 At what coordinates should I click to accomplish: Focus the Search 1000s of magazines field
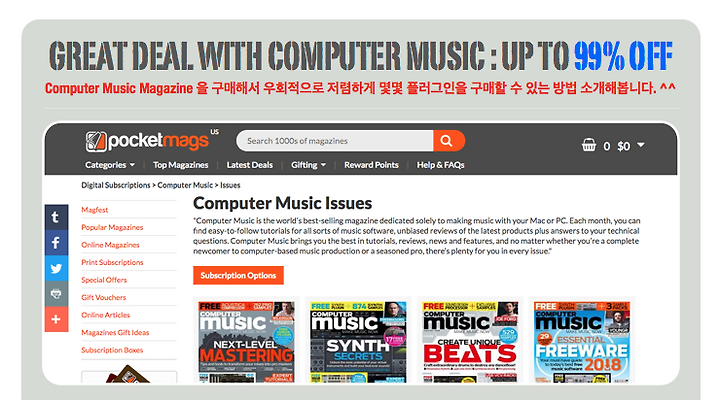(x=335, y=141)
